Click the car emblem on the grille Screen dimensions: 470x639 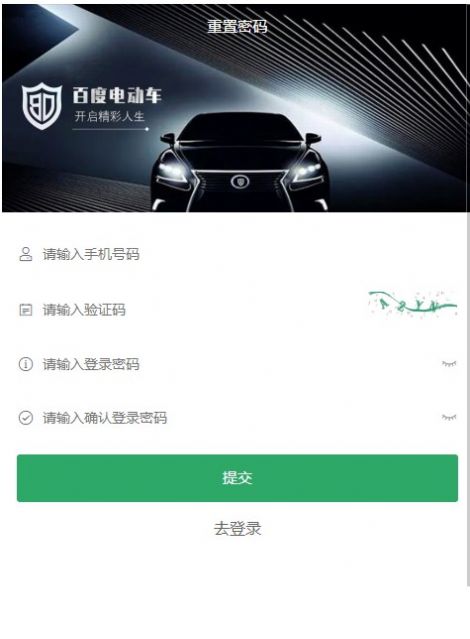239,182
